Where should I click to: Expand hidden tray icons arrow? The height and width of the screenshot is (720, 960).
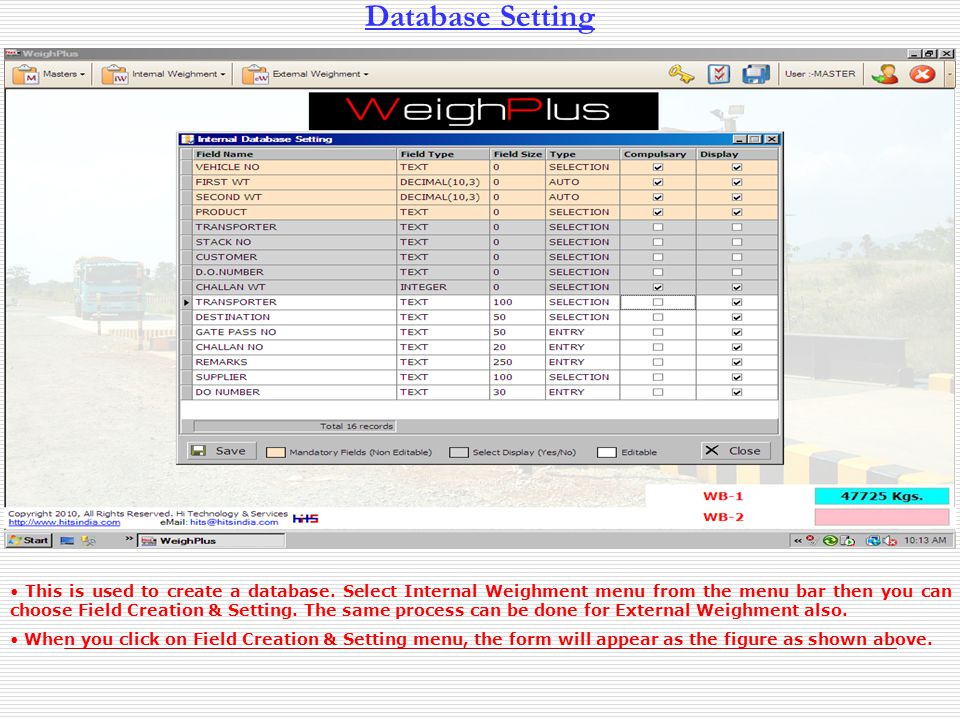[797, 541]
